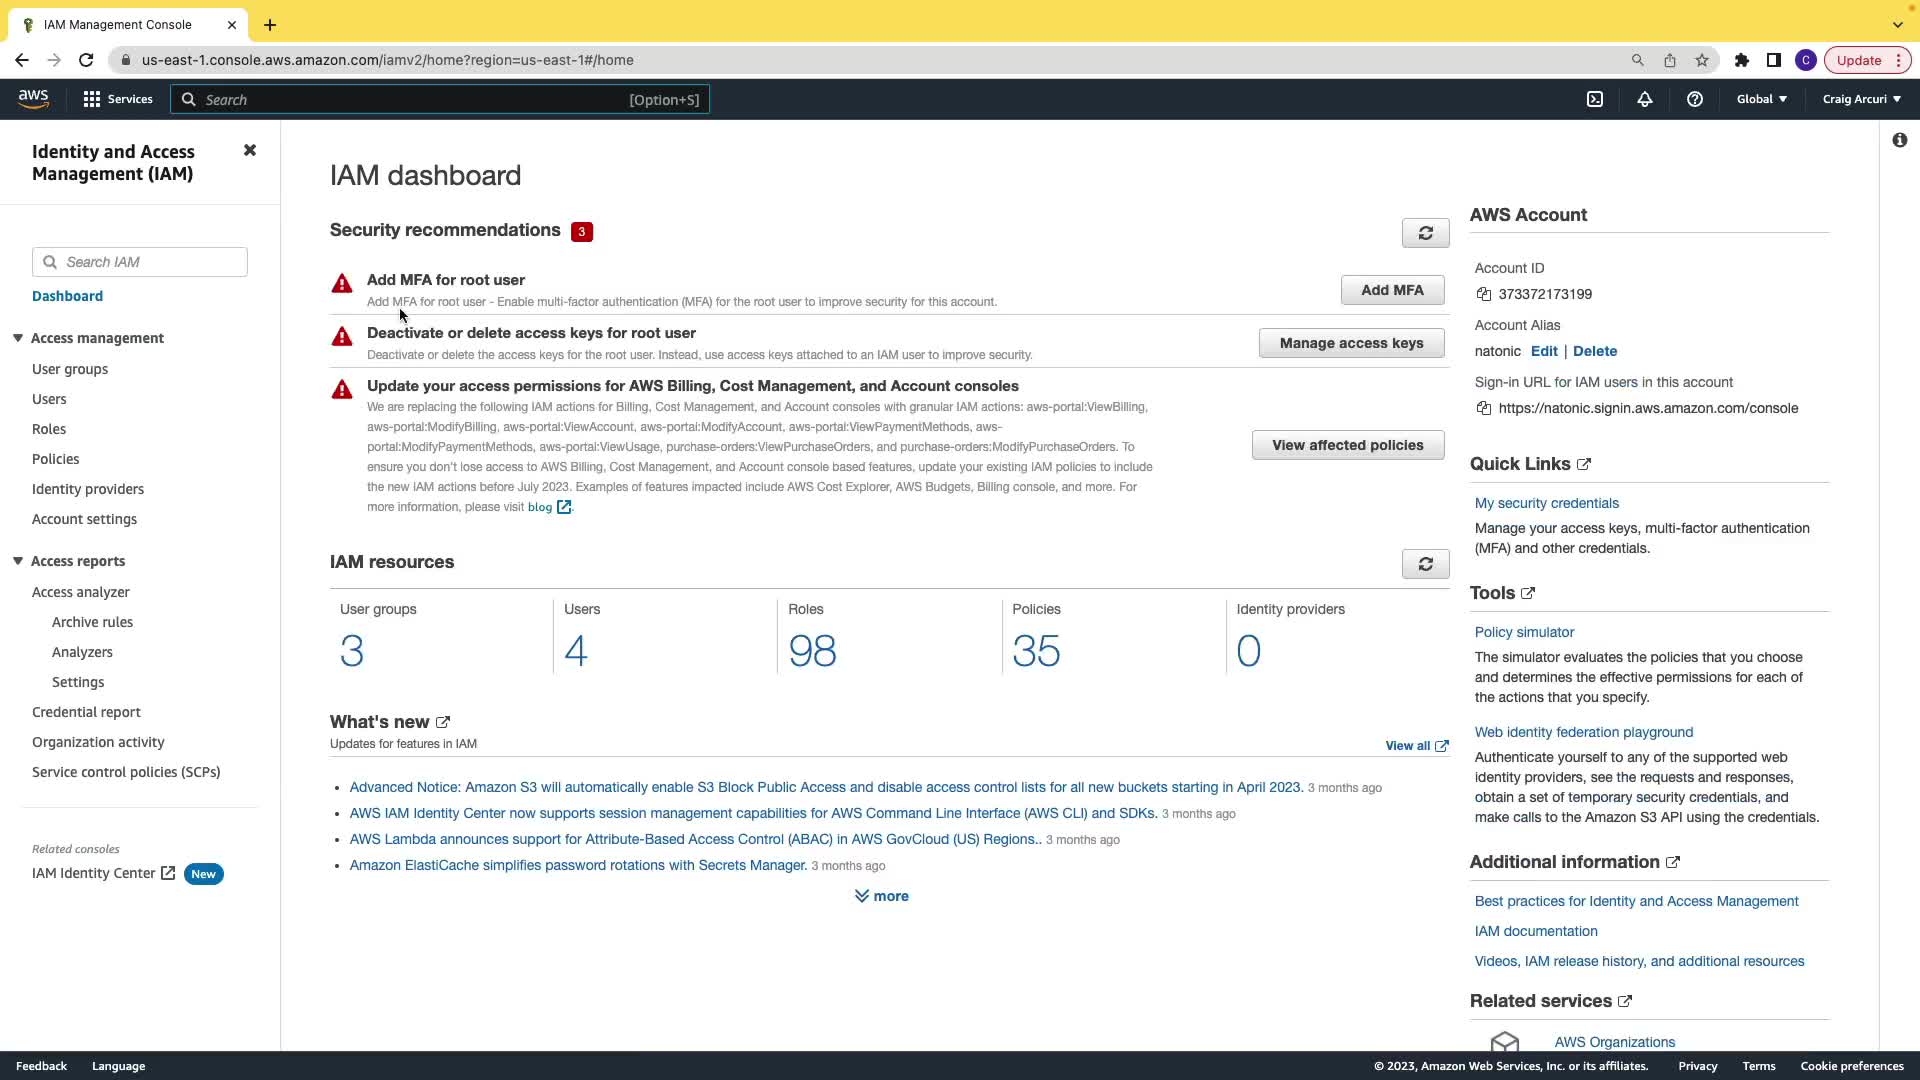
Task: Click the Add MFA button
Action: click(x=1392, y=290)
